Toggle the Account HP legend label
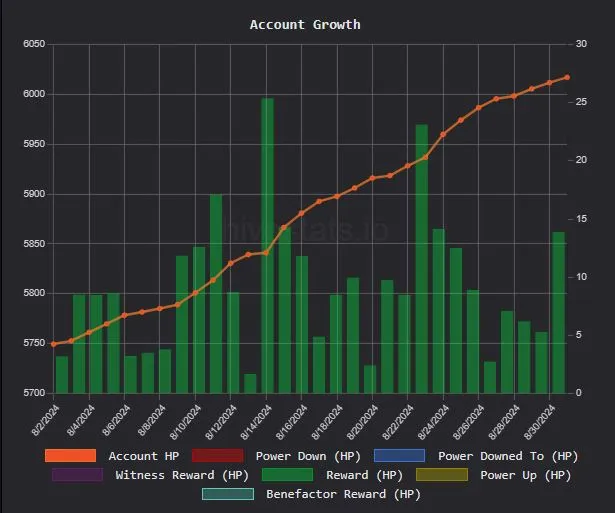This screenshot has height=513, width=615. point(144,456)
